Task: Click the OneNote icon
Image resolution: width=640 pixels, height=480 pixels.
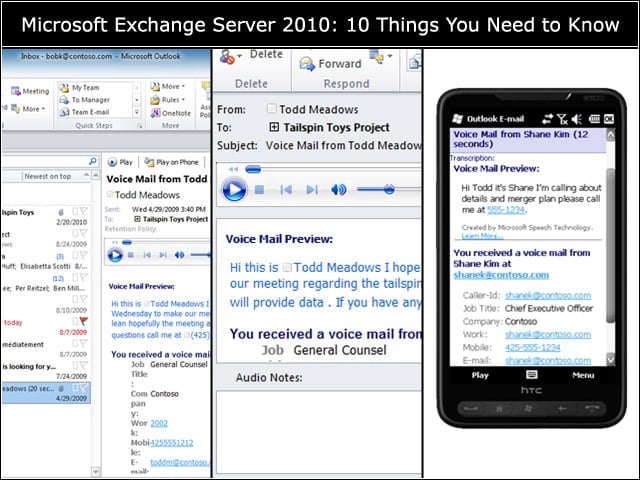Action: pyautogui.click(x=155, y=113)
